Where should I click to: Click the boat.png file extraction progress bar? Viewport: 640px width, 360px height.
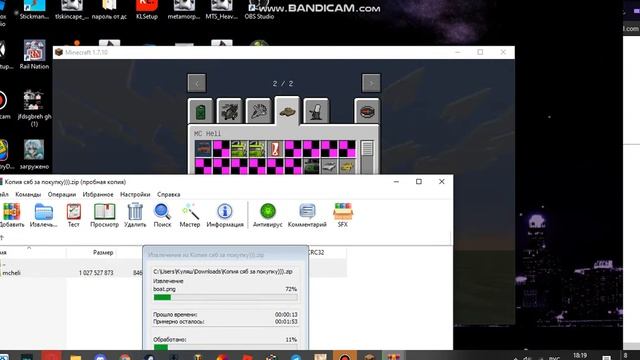225,298
